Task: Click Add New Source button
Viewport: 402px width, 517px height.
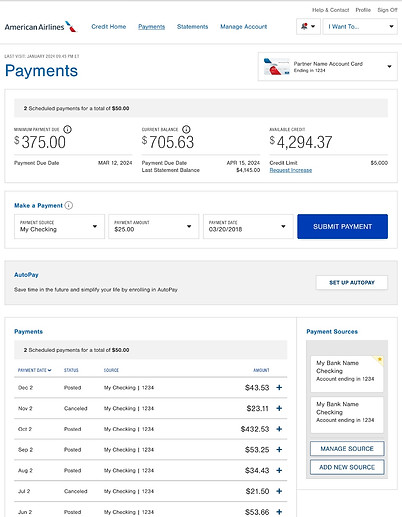Action: point(347,467)
